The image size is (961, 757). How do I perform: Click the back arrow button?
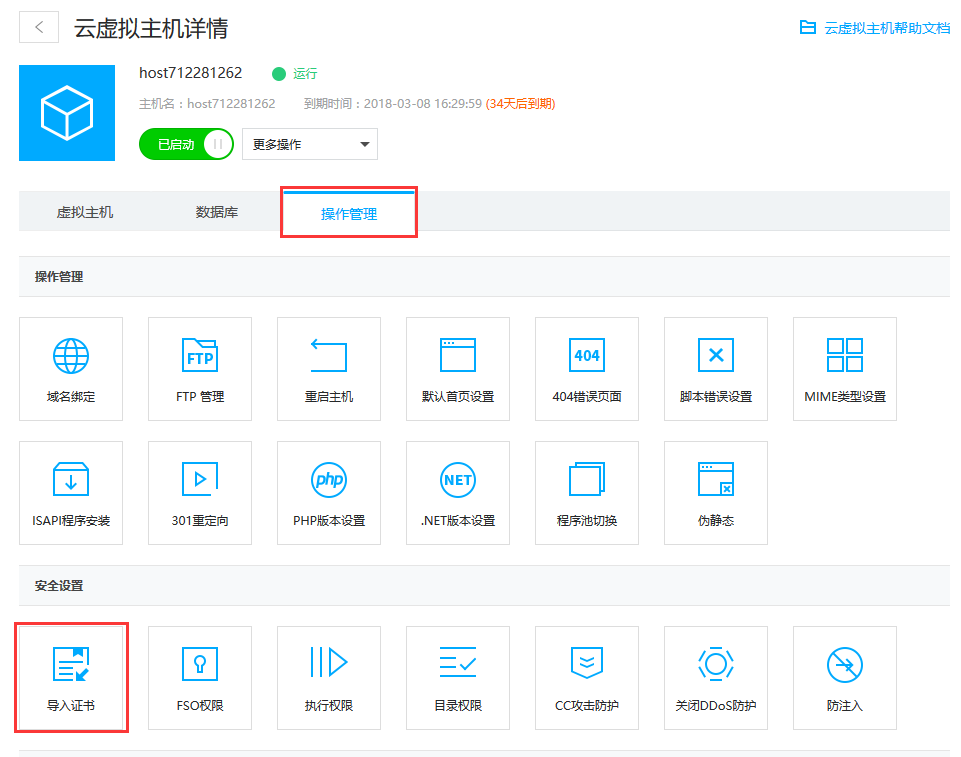39,27
